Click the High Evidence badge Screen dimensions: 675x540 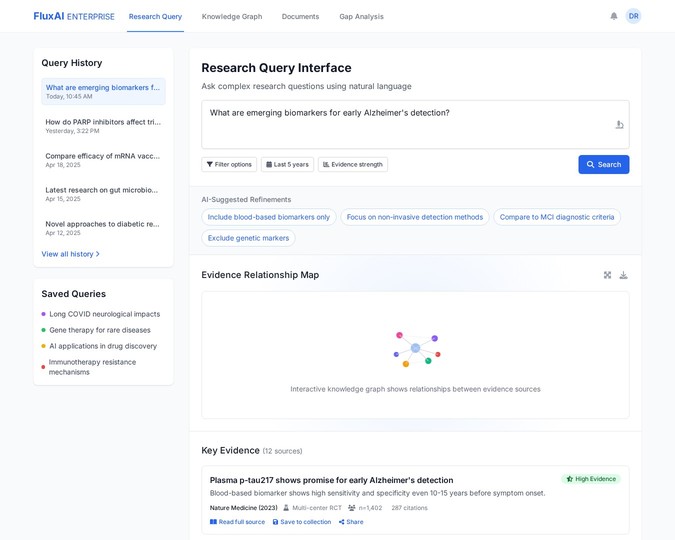(x=591, y=479)
